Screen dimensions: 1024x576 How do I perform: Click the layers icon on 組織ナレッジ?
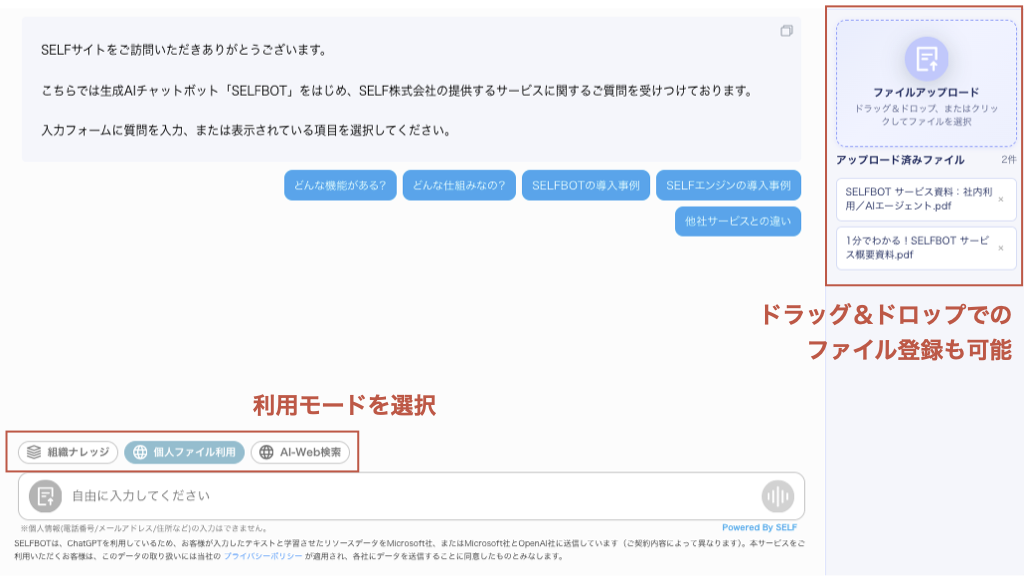[34, 452]
